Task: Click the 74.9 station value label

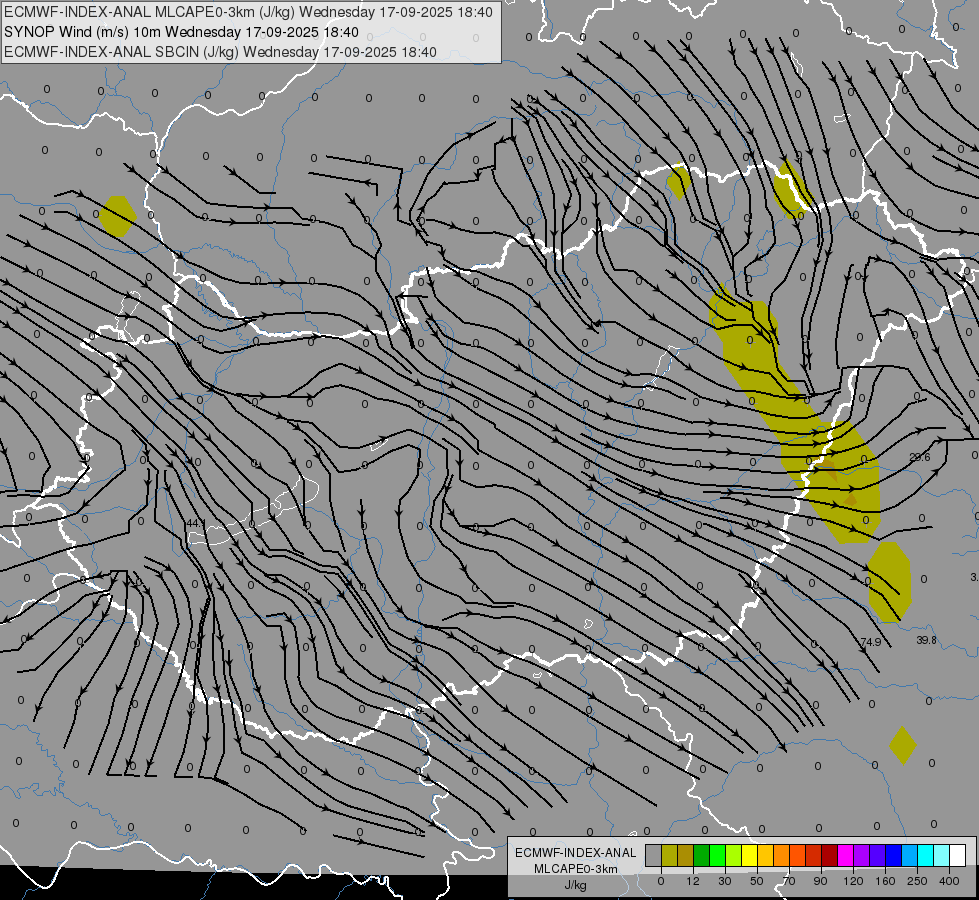Action: click(x=870, y=641)
